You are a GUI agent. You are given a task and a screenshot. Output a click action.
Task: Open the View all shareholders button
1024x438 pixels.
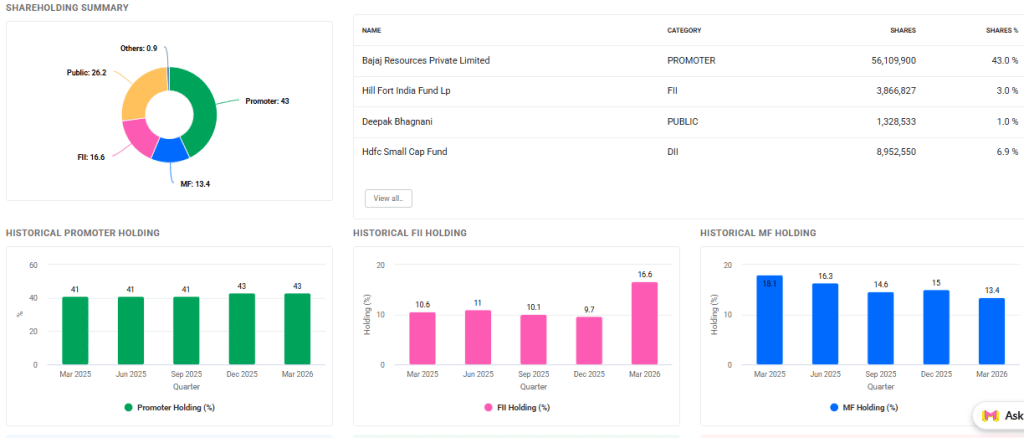388,198
